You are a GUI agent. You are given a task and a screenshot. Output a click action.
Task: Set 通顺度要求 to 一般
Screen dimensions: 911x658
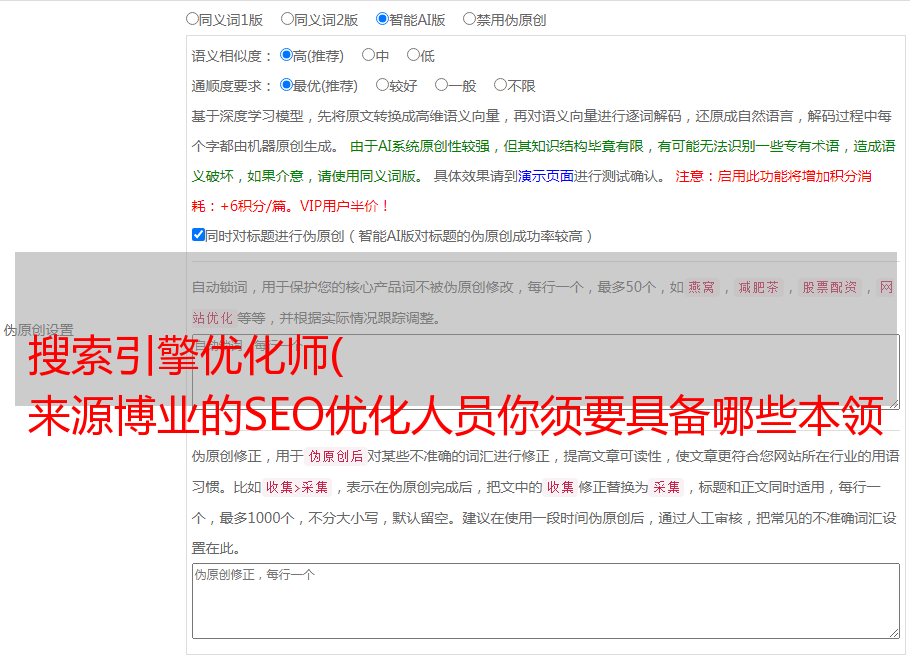point(442,85)
